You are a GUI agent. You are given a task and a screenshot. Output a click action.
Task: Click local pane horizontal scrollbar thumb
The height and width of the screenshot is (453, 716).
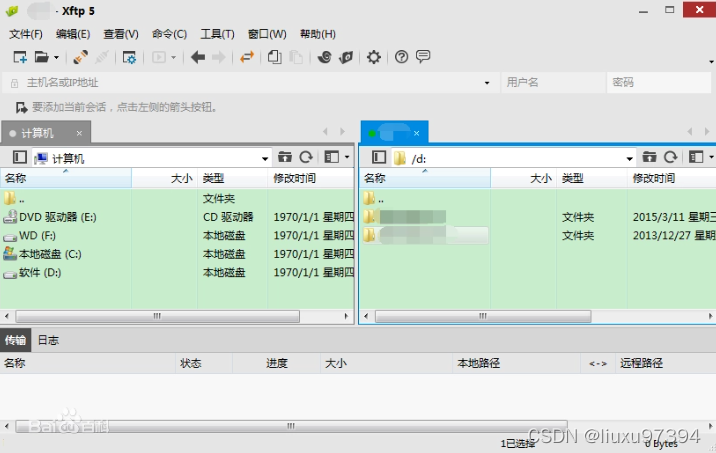click(158, 316)
